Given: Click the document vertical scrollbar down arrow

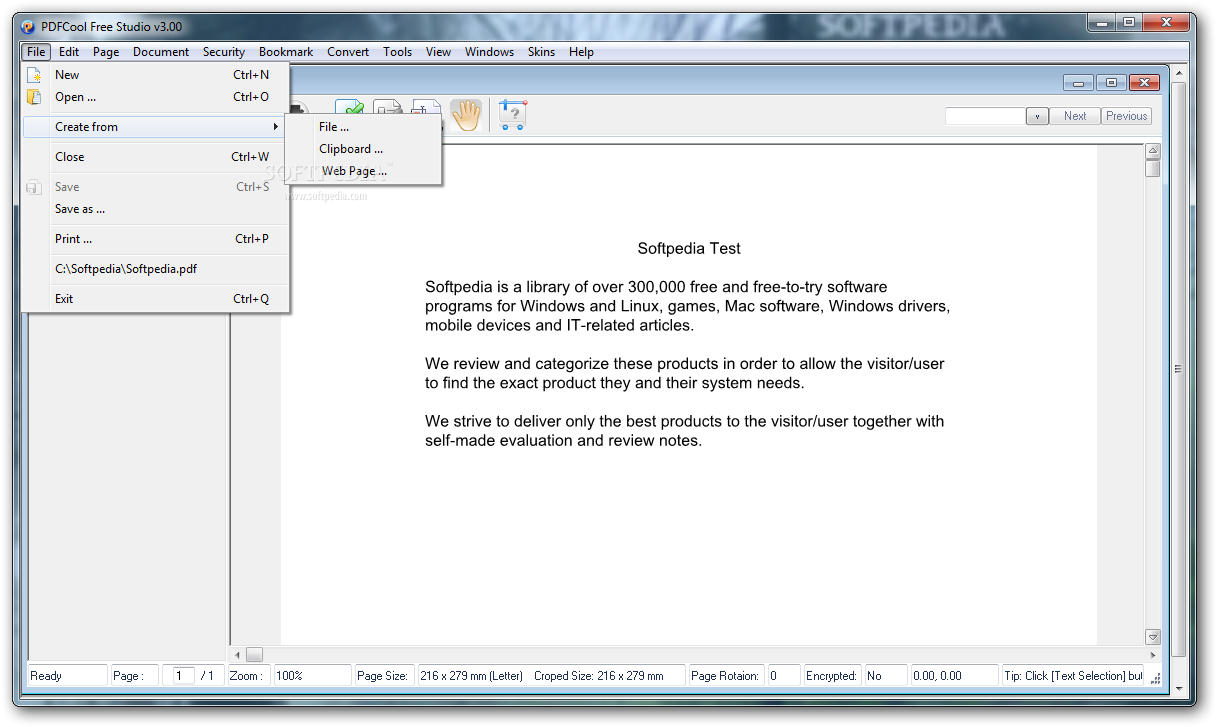Looking at the screenshot, I should [x=1153, y=637].
